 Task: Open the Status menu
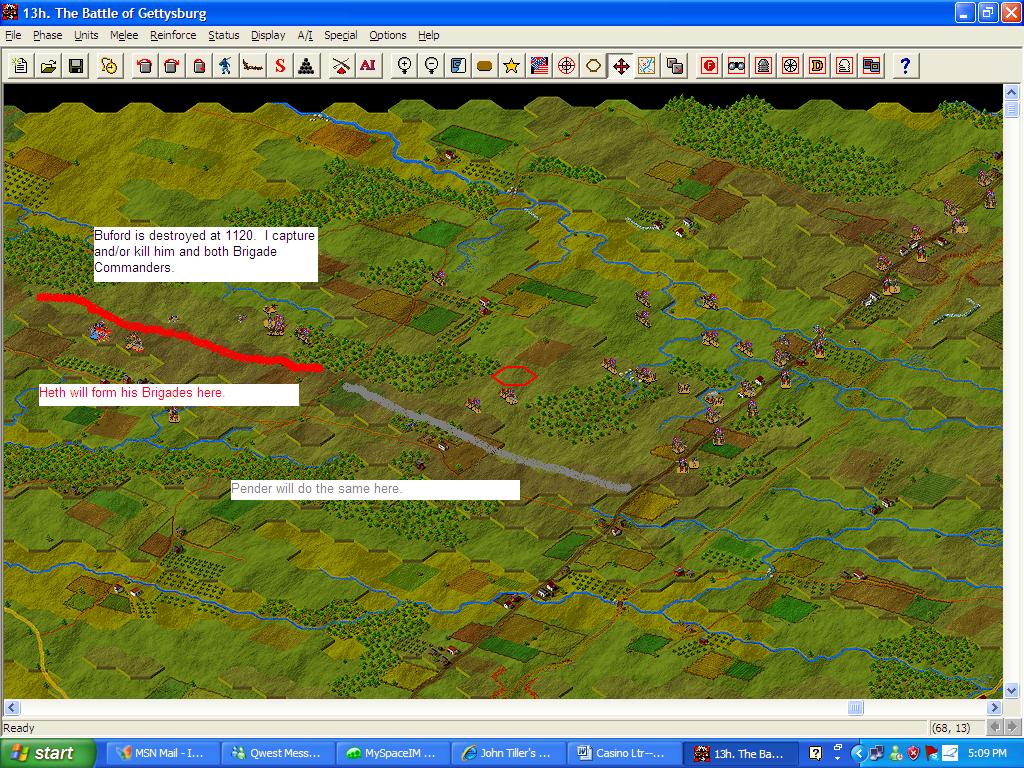(223, 35)
